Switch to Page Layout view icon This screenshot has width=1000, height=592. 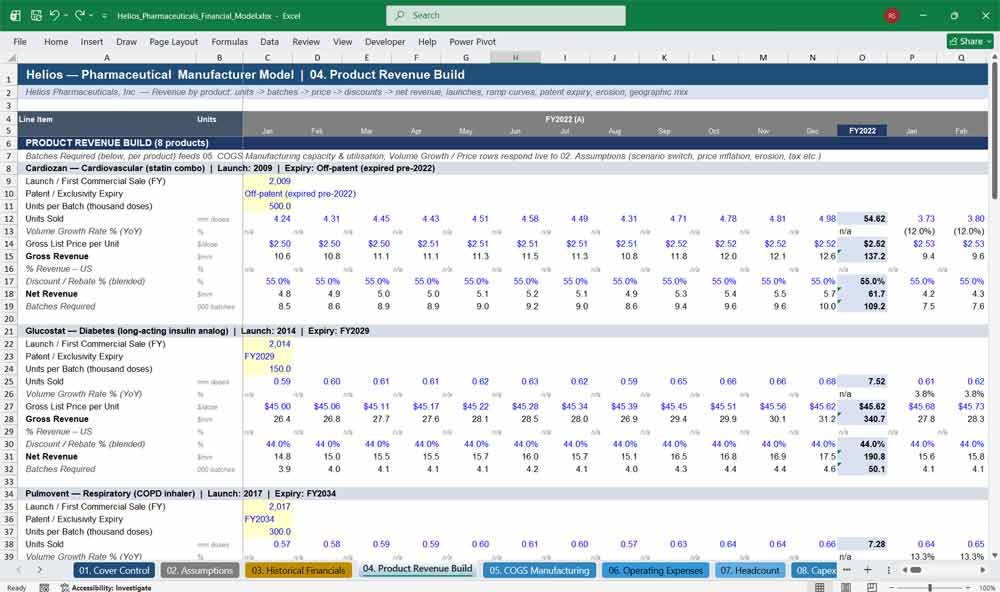pyautogui.click(x=846, y=587)
